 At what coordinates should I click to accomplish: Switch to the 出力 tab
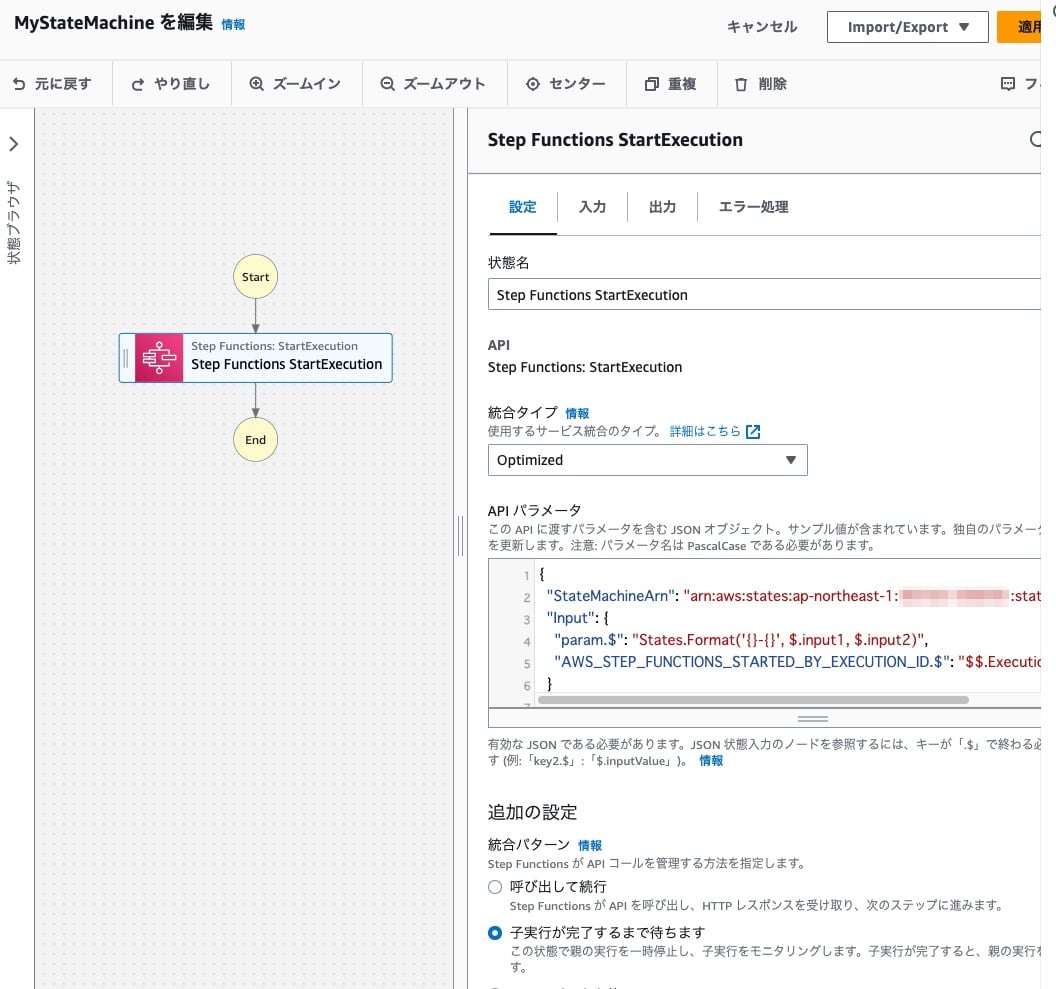663,207
